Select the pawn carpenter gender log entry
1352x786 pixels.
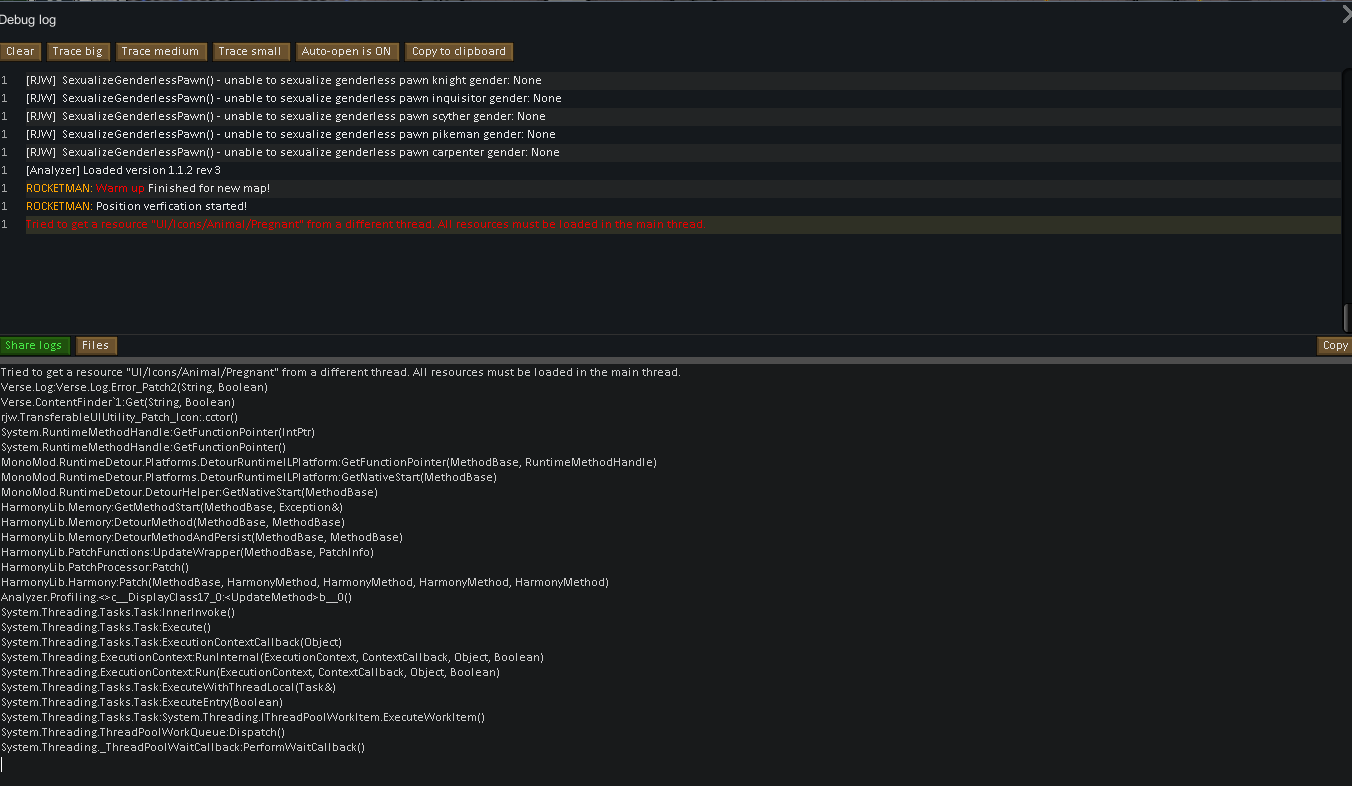pyautogui.click(x=670, y=152)
